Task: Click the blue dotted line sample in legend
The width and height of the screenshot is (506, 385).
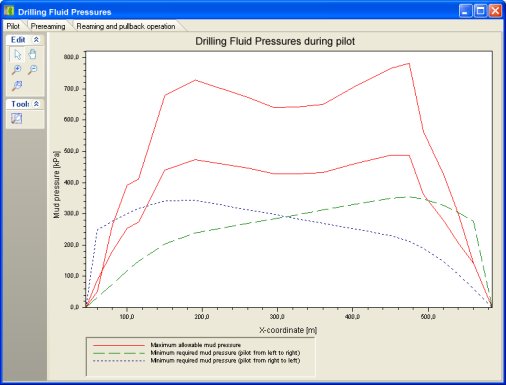Action: (119, 361)
